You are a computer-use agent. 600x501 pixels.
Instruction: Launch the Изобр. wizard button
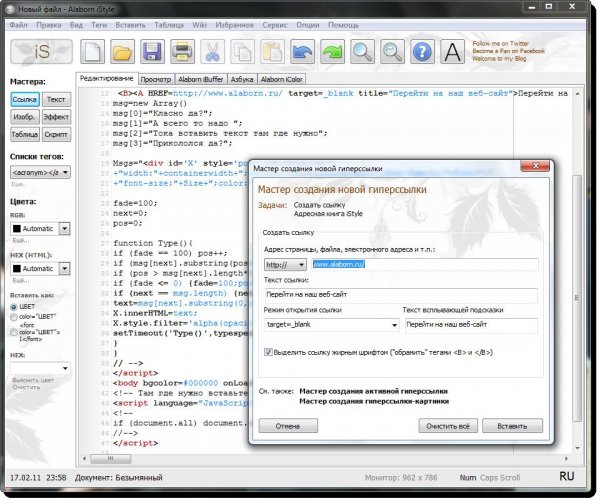click(25, 117)
